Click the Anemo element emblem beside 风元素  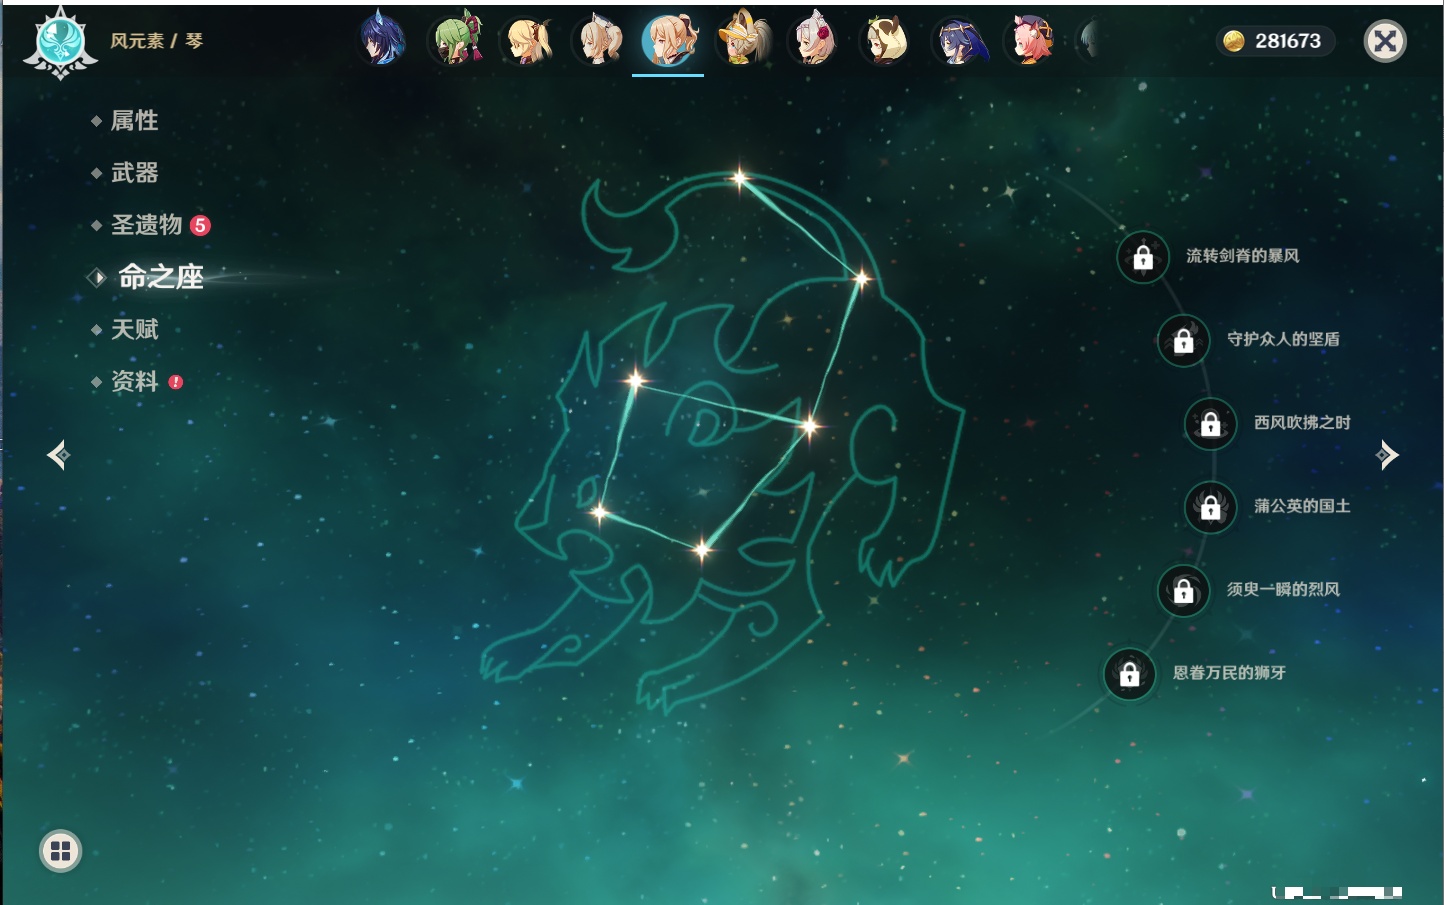click(x=60, y=42)
